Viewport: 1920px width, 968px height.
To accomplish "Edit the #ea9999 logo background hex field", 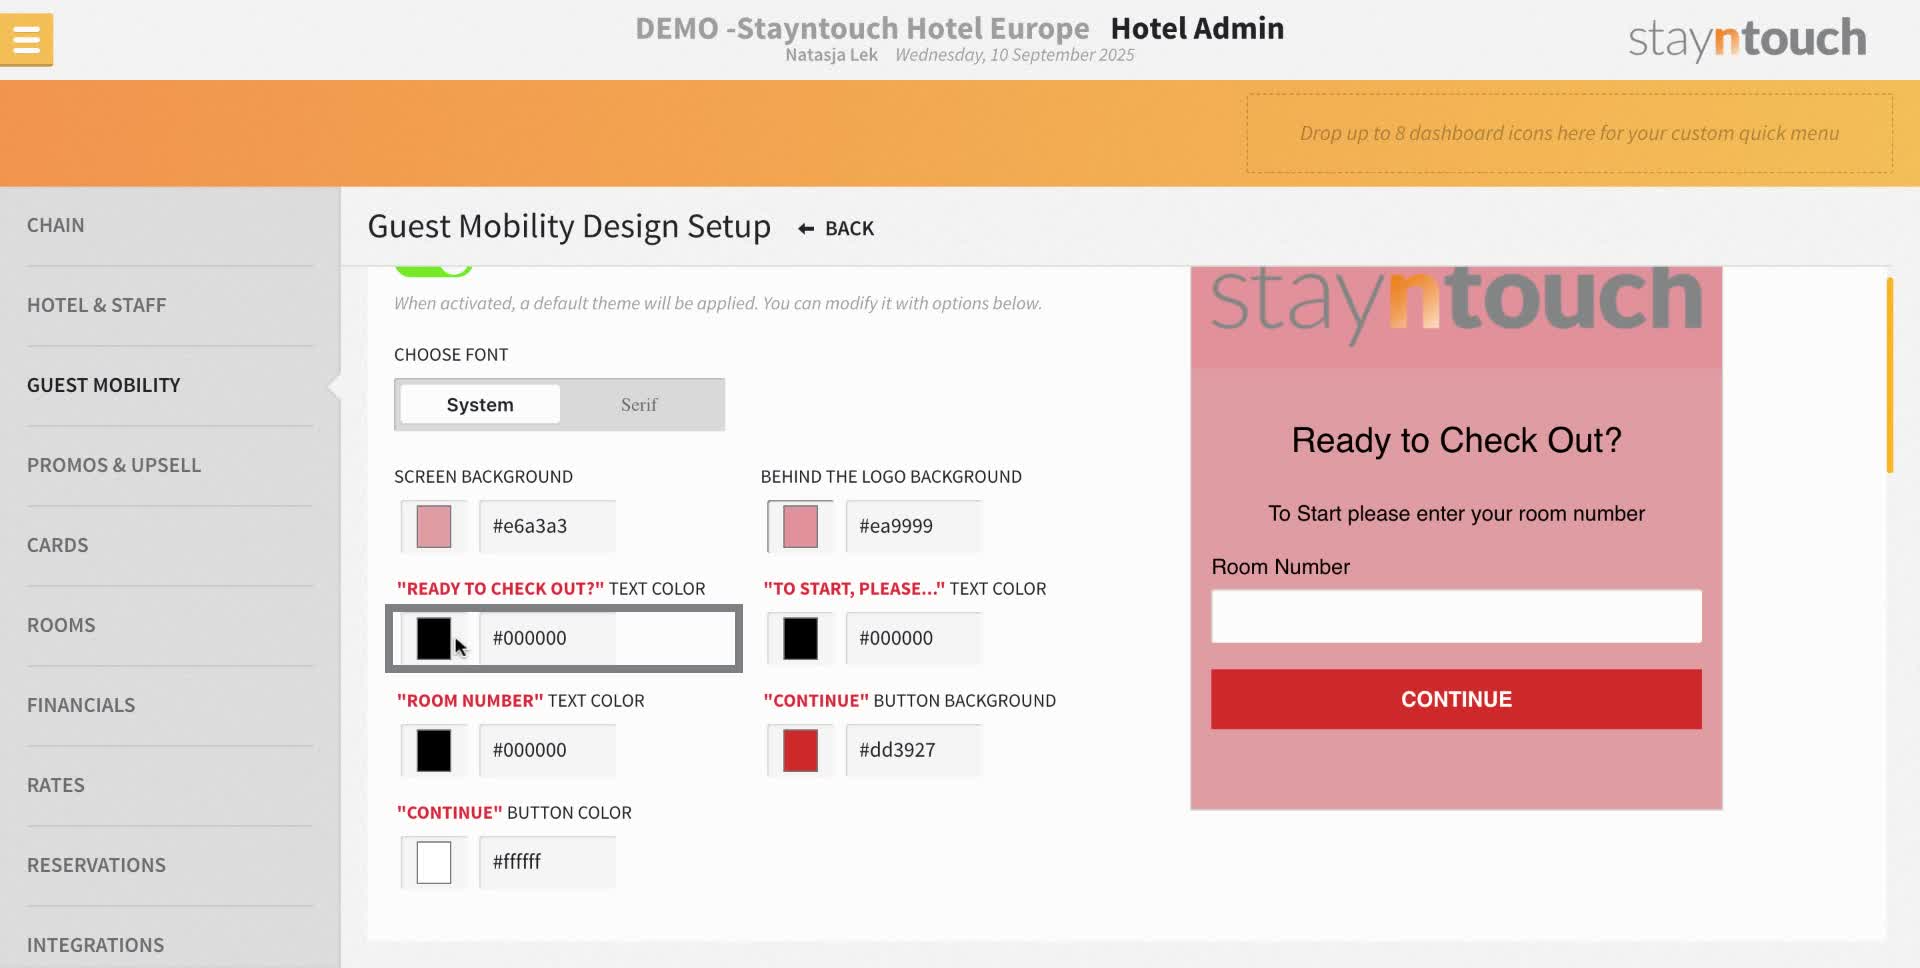I will (x=913, y=526).
